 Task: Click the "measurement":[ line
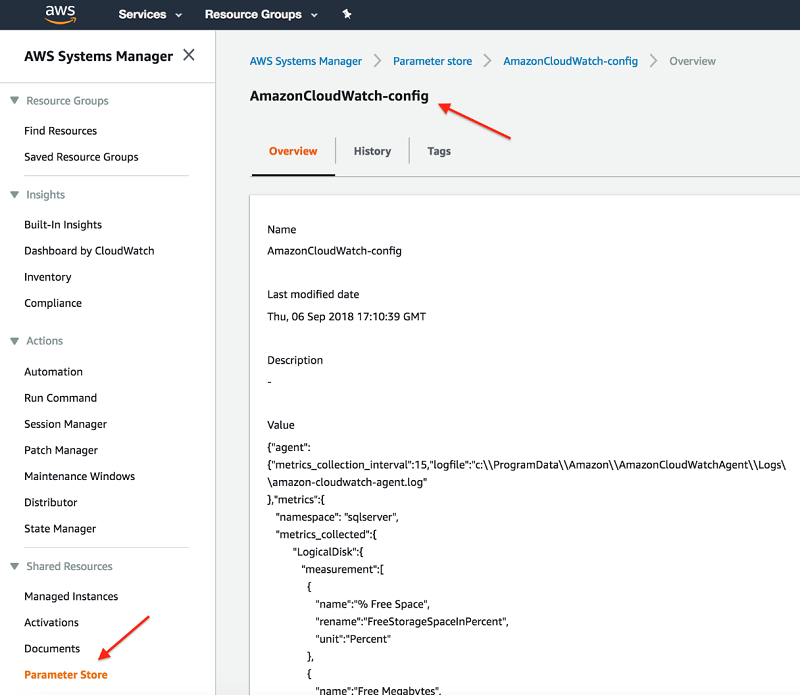(342, 569)
